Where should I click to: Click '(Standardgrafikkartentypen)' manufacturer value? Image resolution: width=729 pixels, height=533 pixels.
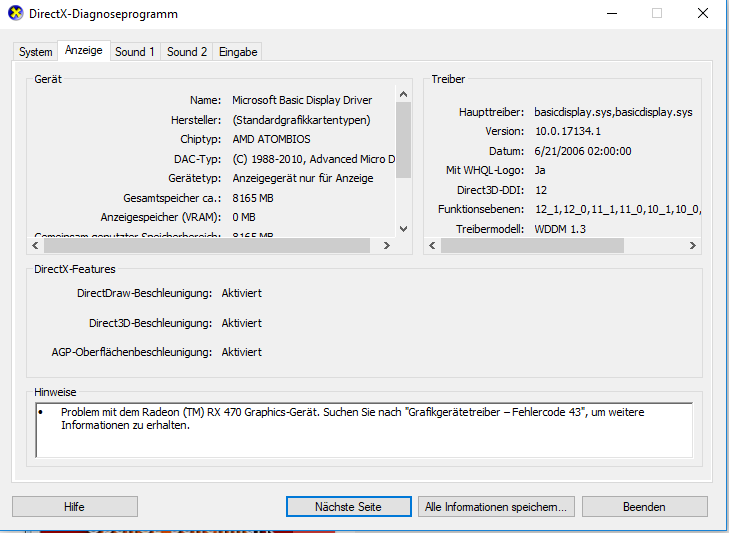301,120
